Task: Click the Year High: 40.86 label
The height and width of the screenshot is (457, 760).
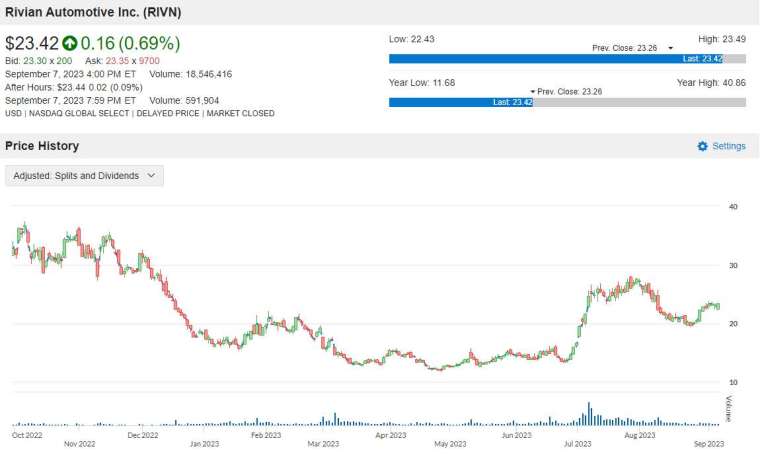Action: [711, 83]
